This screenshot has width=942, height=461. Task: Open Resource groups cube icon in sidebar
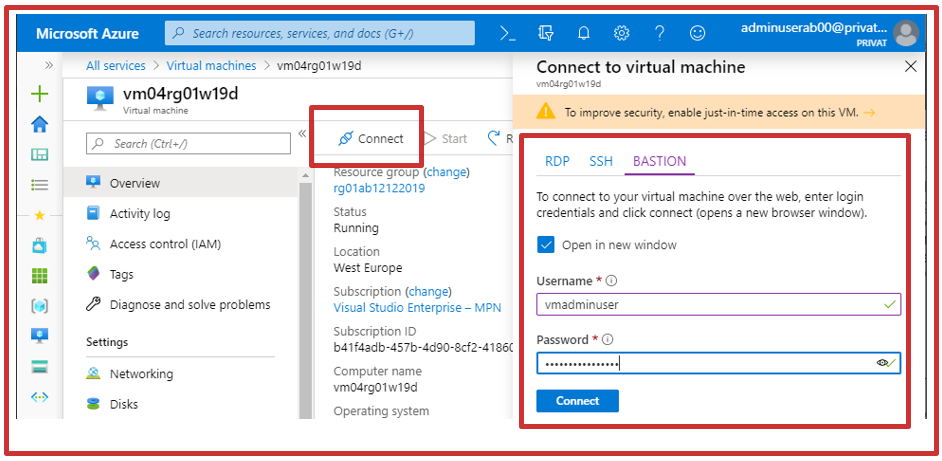(40, 306)
